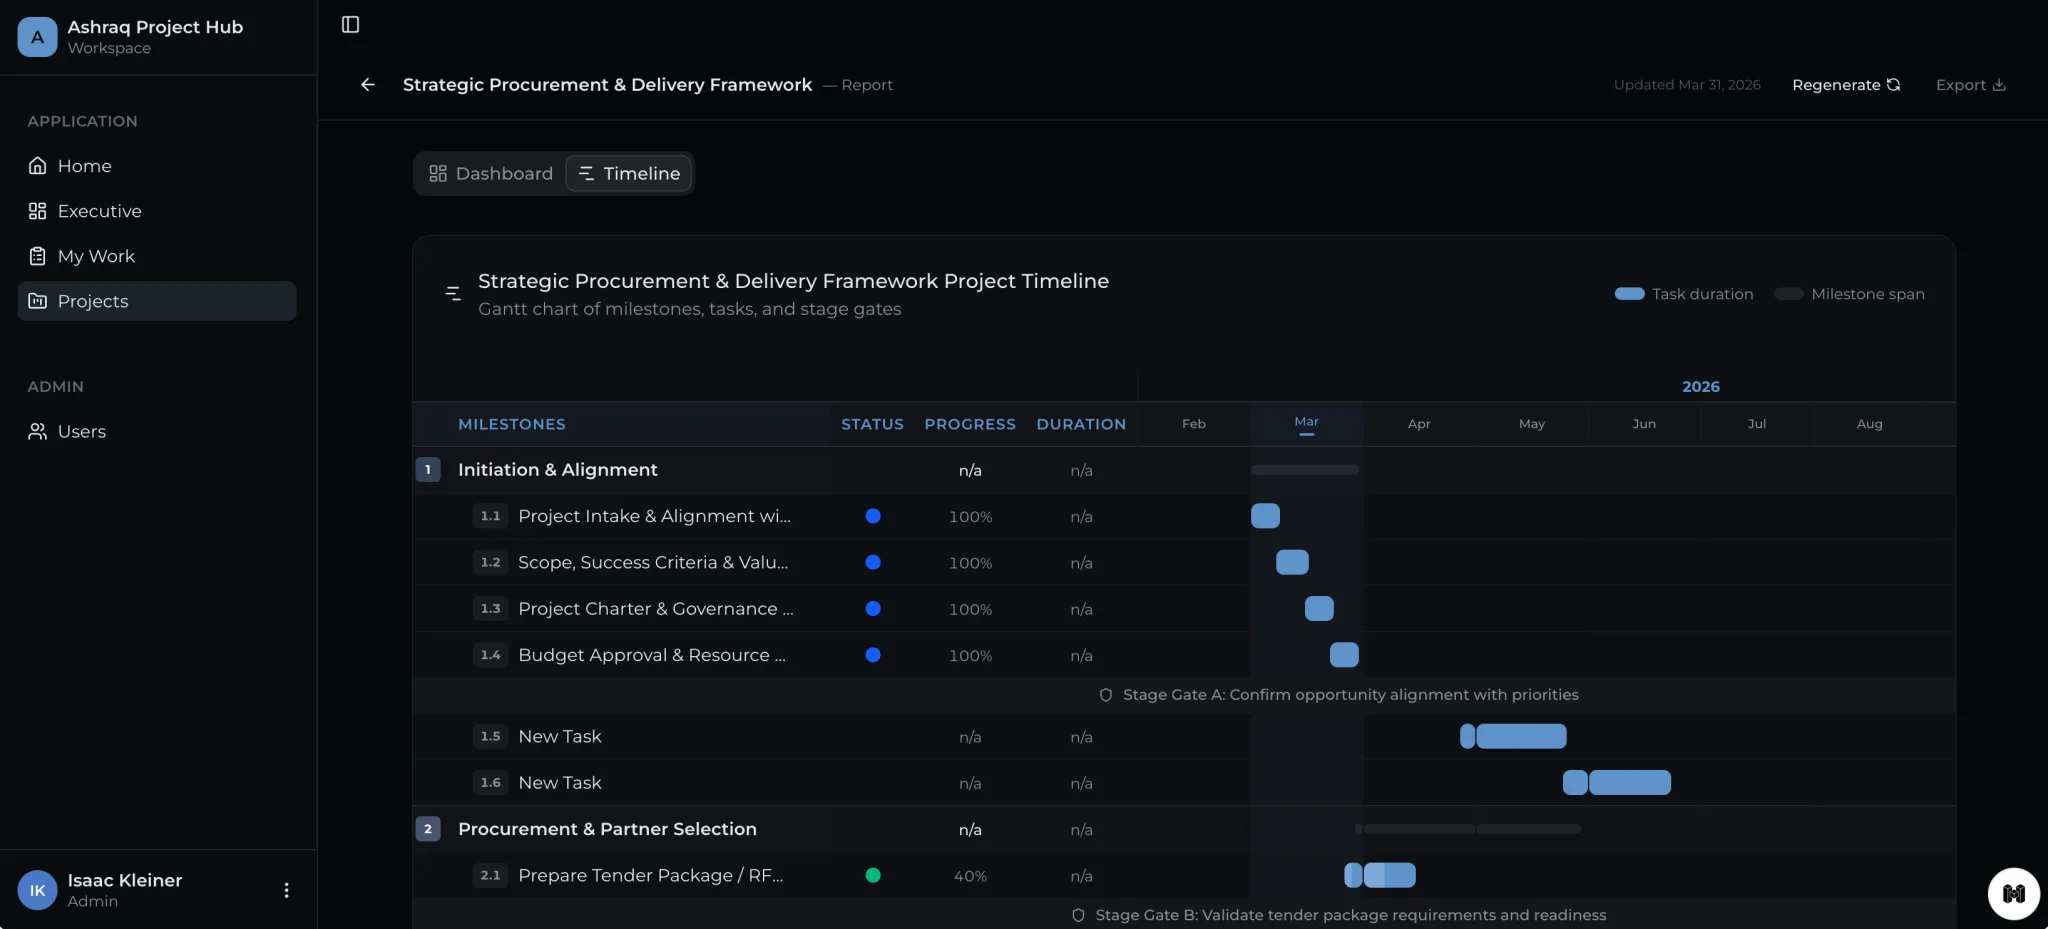Click the 40% progress value
This screenshot has width=2048, height=929.
point(970,876)
